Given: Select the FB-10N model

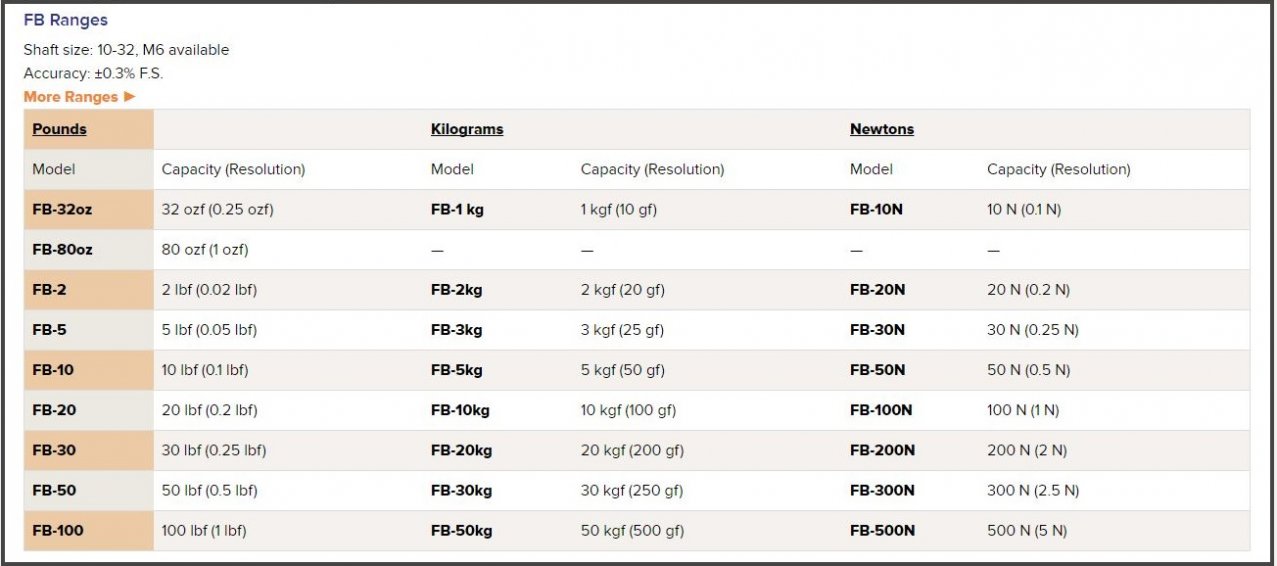Looking at the screenshot, I should [x=876, y=210].
